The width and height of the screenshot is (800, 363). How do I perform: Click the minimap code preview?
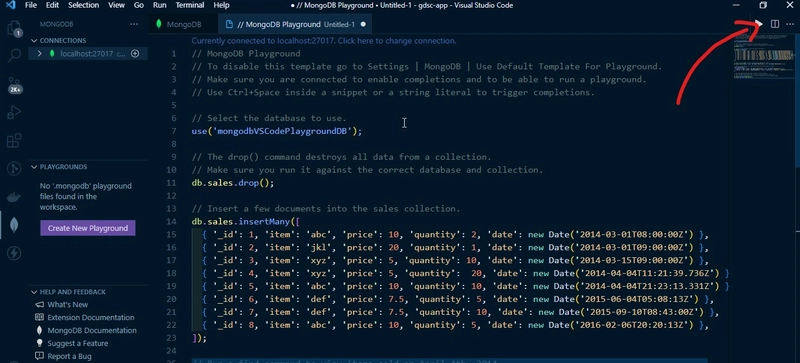(764, 56)
